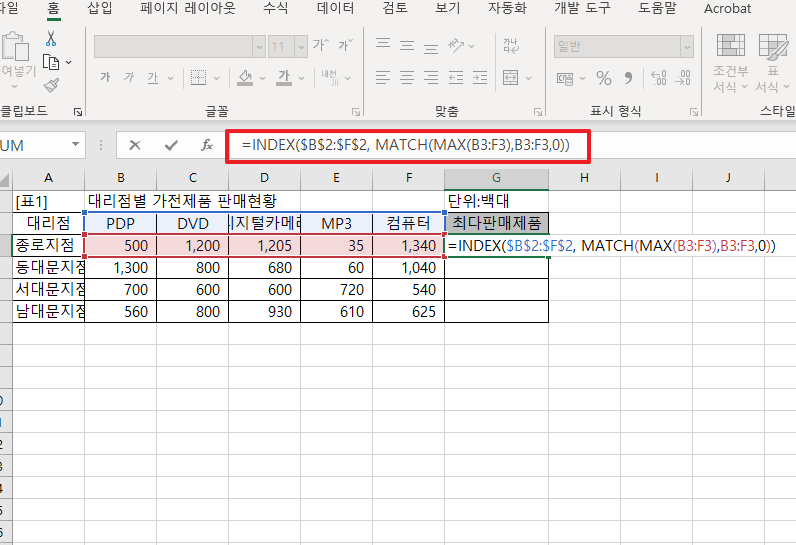Image resolution: width=796 pixels, height=545 pixels.
Task: Click the text orientation icon
Action: tap(456, 46)
